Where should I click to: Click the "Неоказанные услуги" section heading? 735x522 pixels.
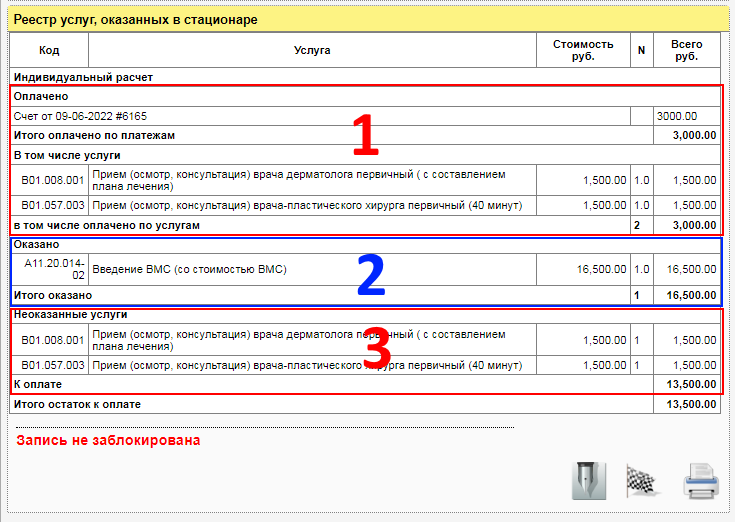coord(70,314)
